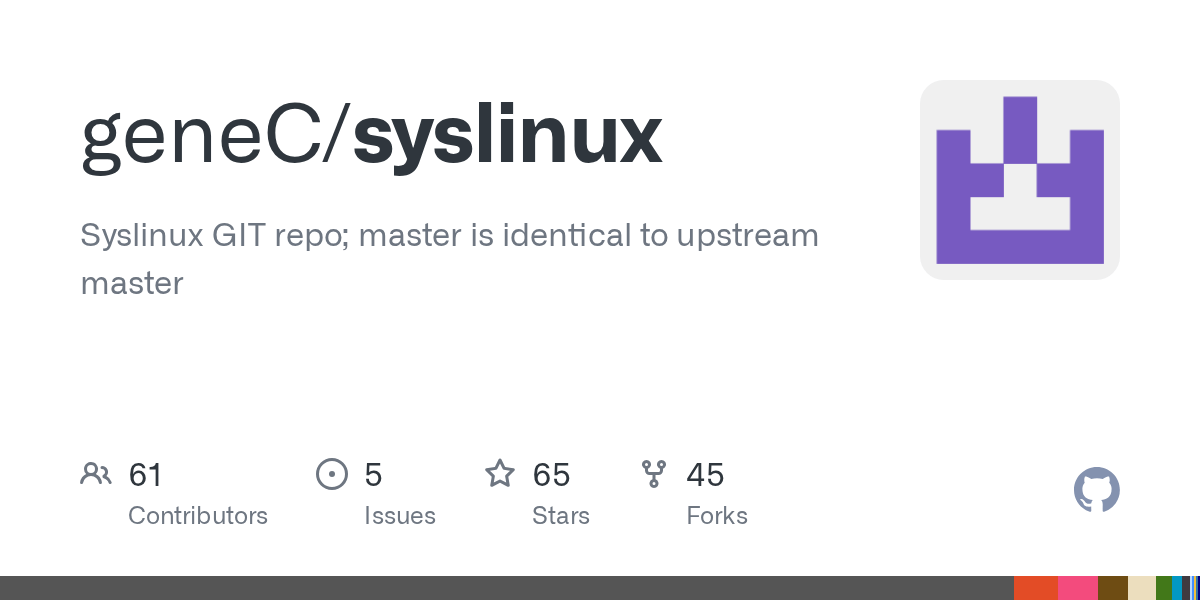The image size is (1200, 600).
Task: Click the Contributors label
Action: coord(198,516)
